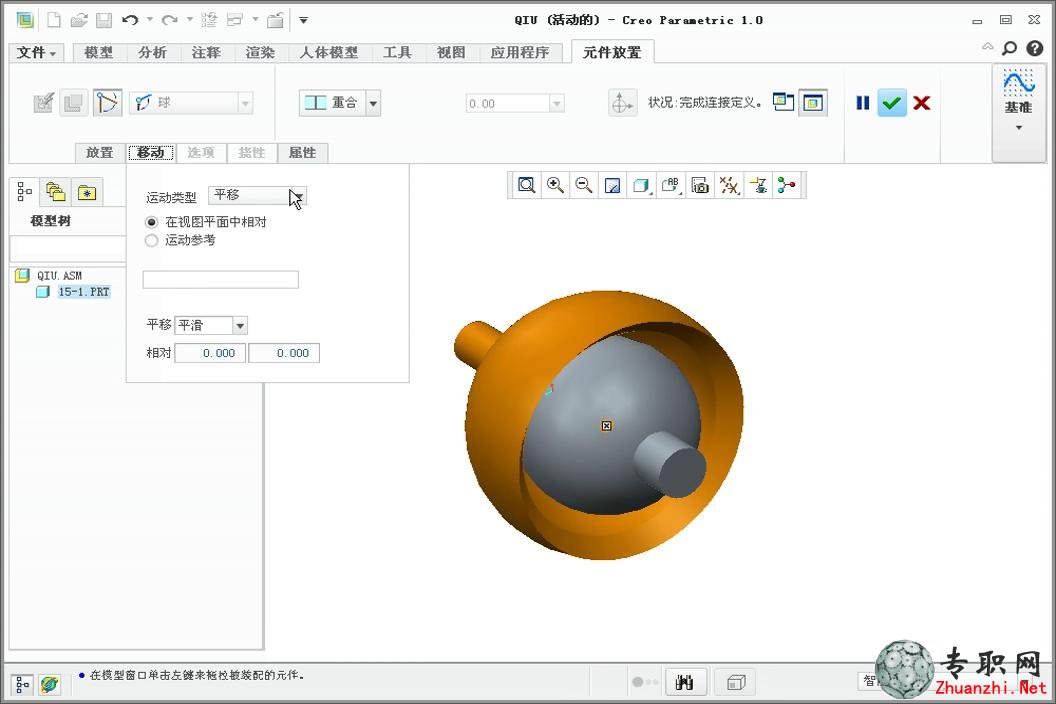Switch to the 渲染 ribbon tab

[261, 53]
